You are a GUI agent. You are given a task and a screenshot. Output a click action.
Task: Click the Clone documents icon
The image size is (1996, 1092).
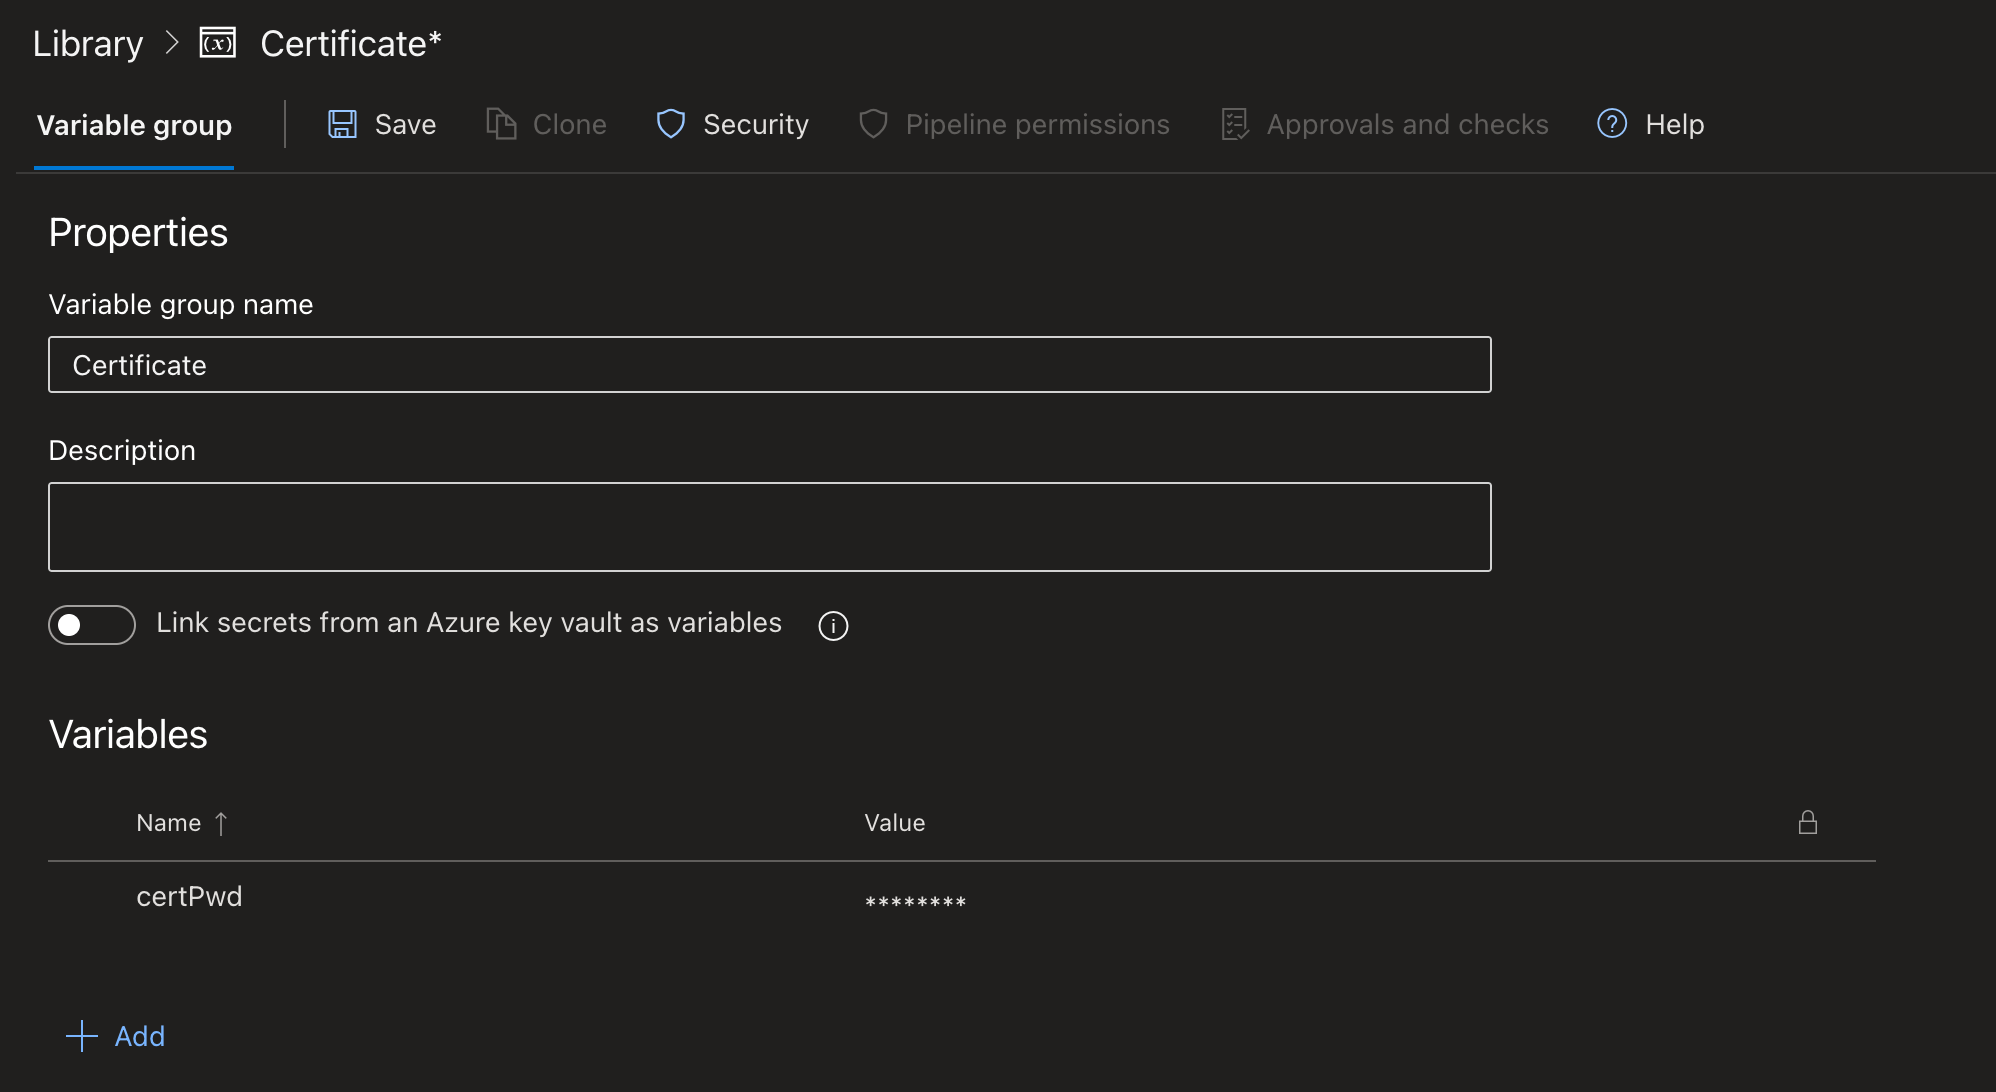(x=501, y=124)
